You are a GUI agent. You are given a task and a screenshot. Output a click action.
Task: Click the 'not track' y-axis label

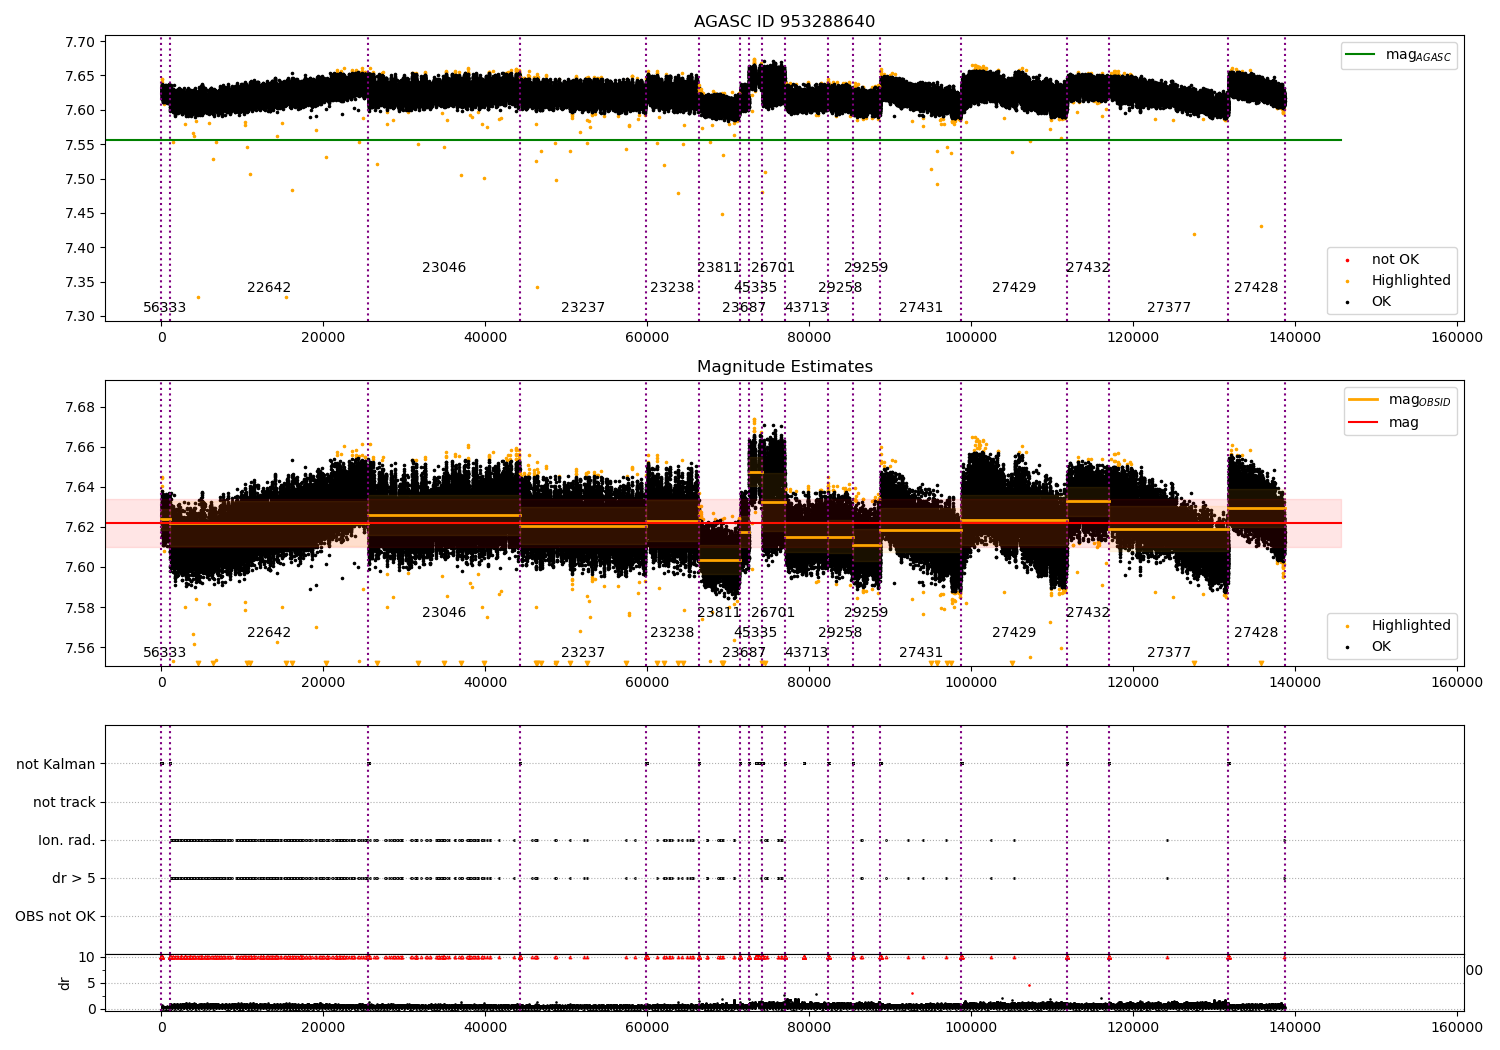64,802
